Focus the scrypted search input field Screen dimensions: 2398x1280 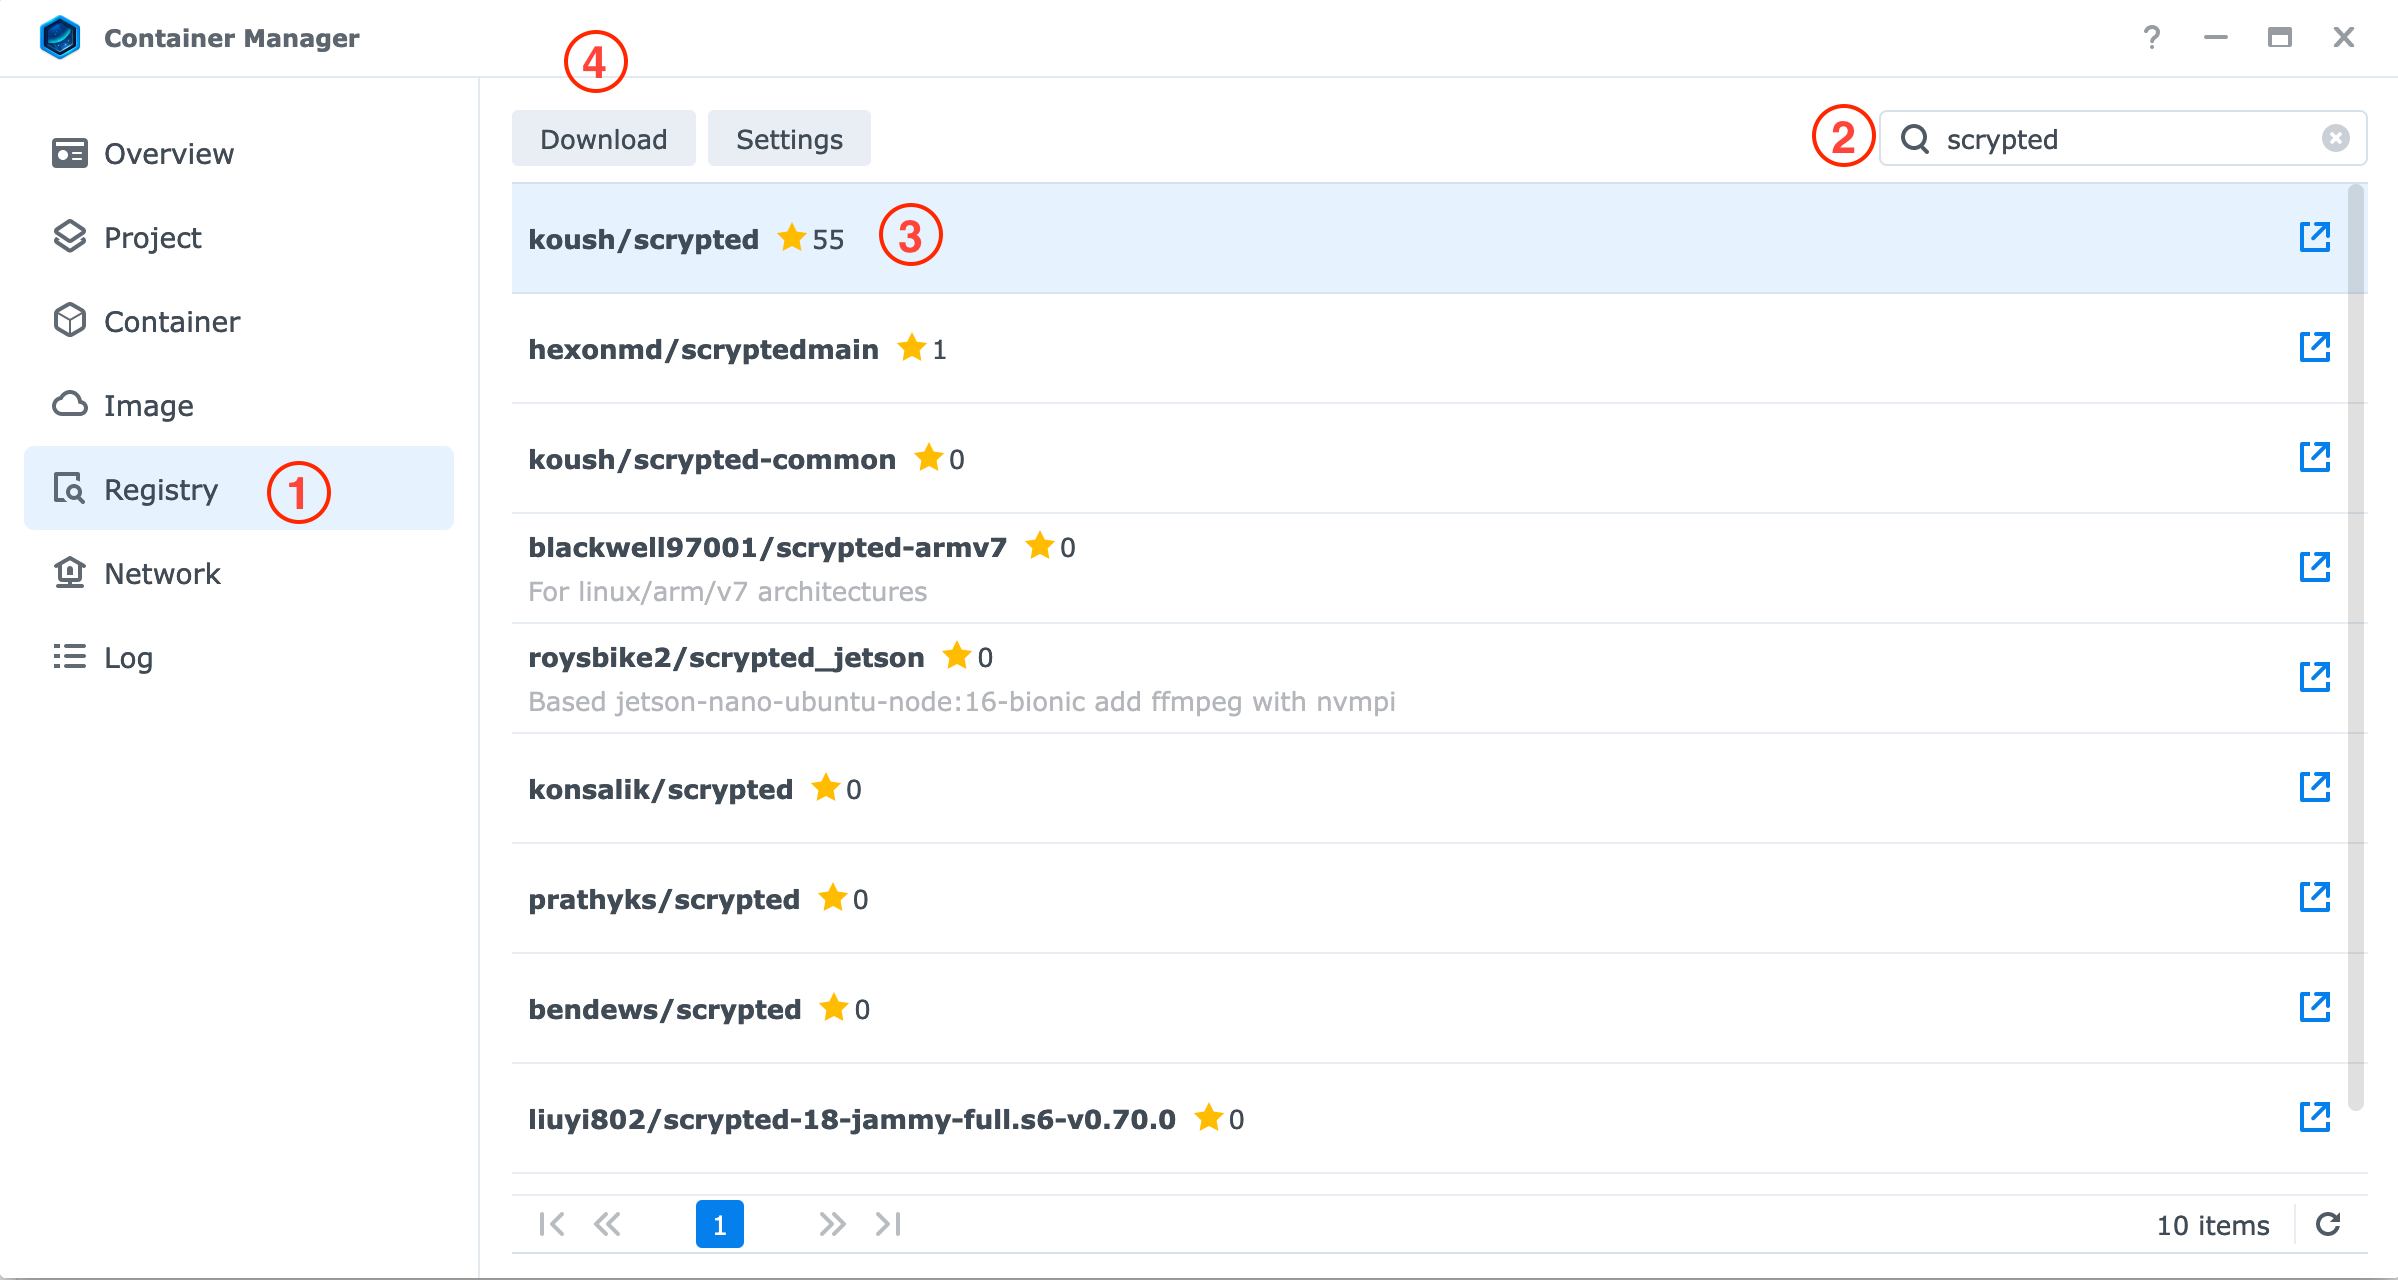click(x=2120, y=139)
